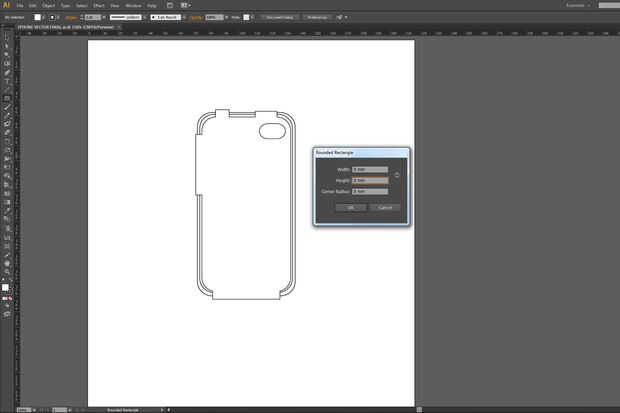Open the Window menu
The height and width of the screenshot is (413, 620).
(133, 5)
